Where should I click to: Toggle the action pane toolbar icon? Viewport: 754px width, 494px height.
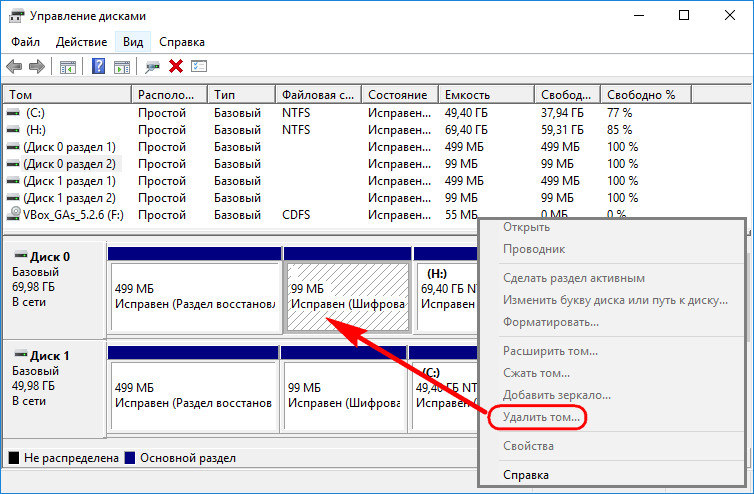pos(122,67)
